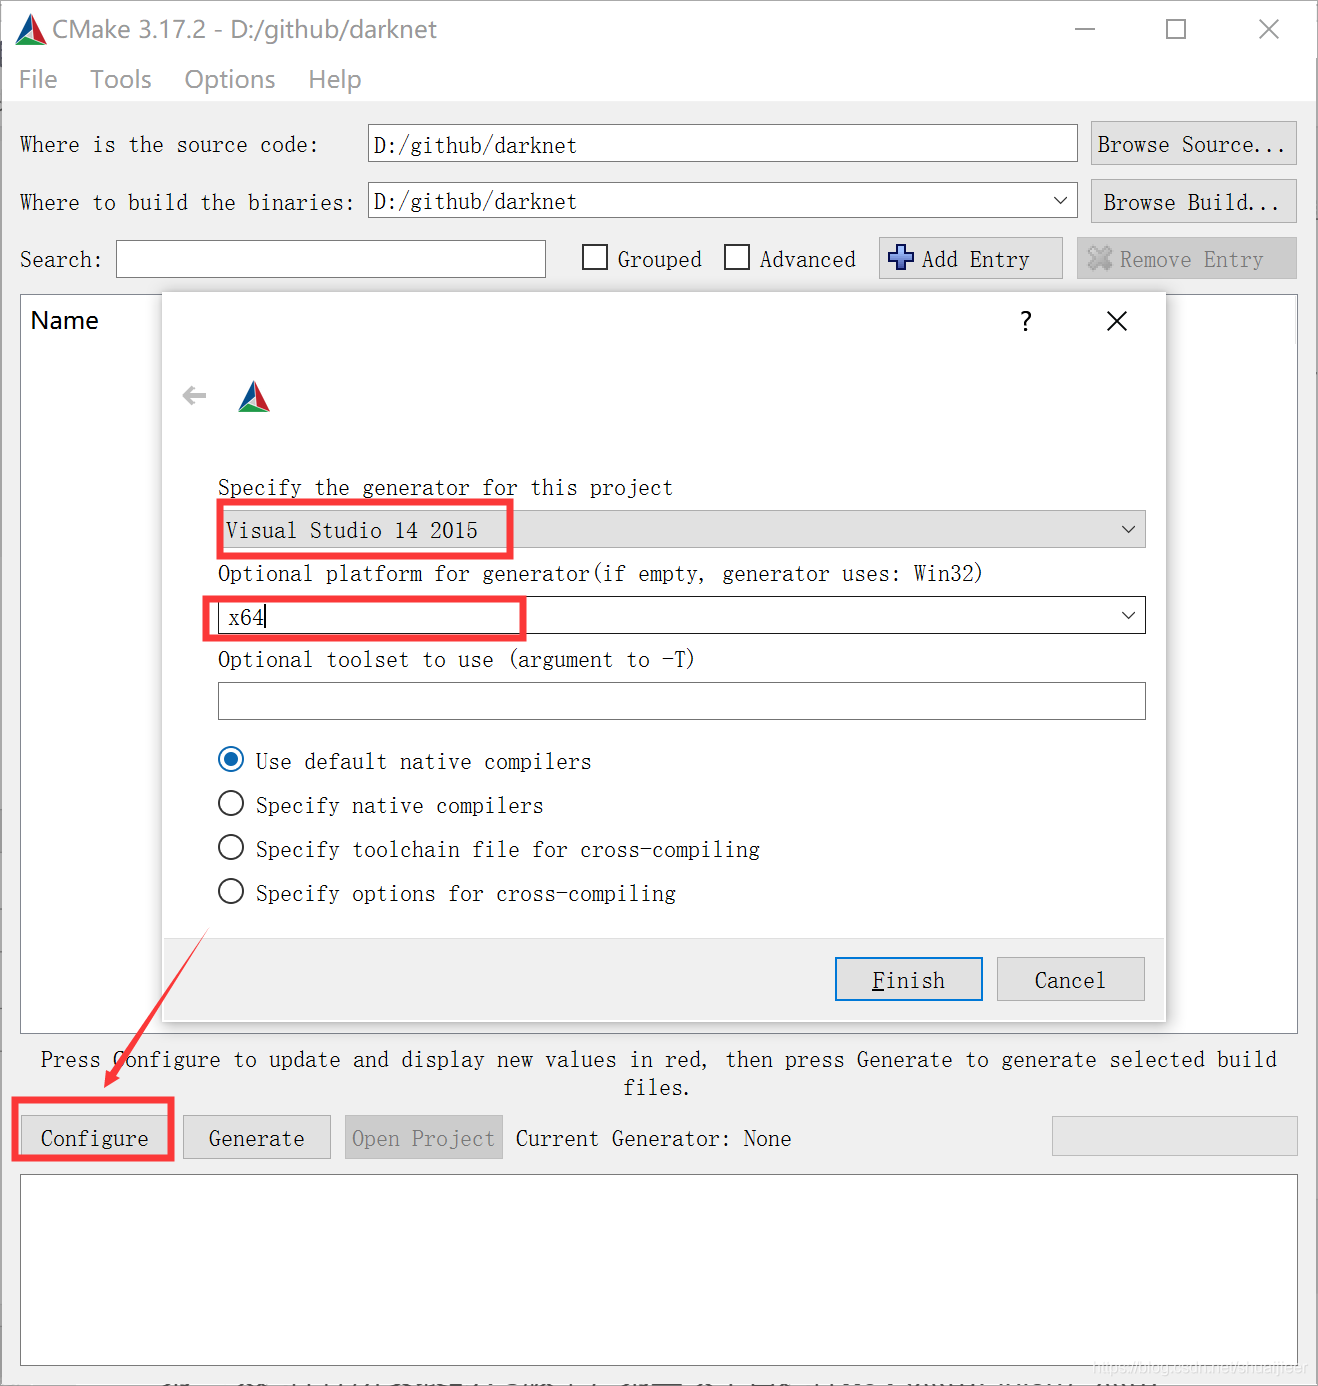
Task: Click the Open Project button
Action: pyautogui.click(x=424, y=1138)
